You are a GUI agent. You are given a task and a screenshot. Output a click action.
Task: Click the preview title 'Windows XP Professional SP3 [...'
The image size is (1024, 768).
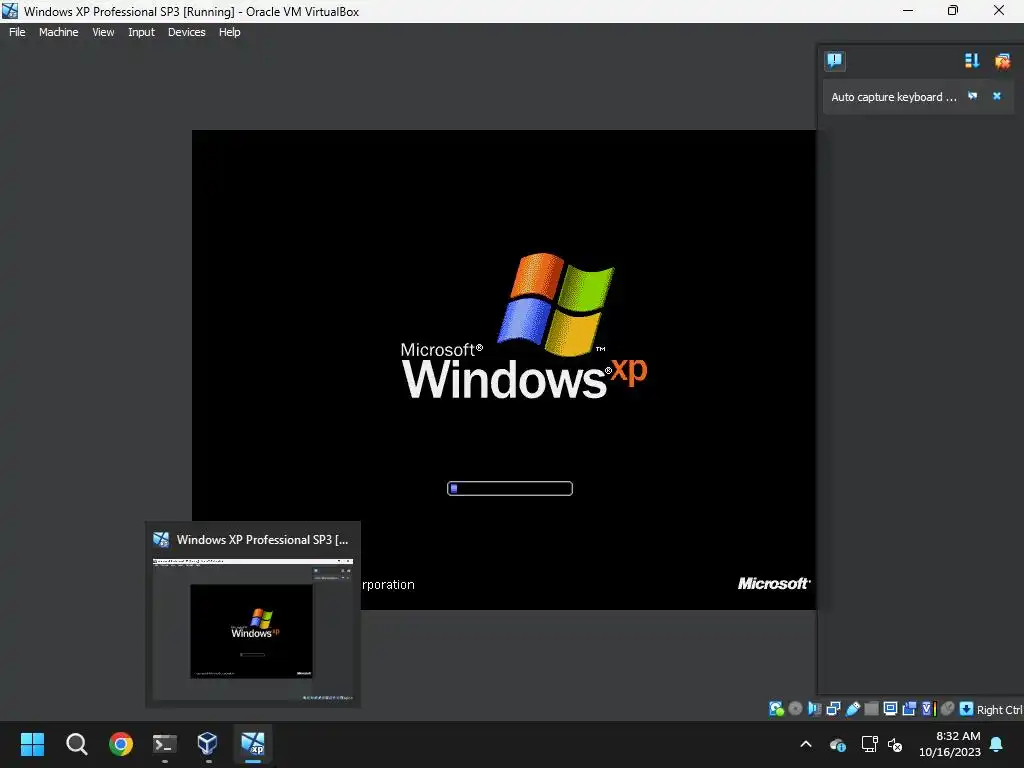263,539
